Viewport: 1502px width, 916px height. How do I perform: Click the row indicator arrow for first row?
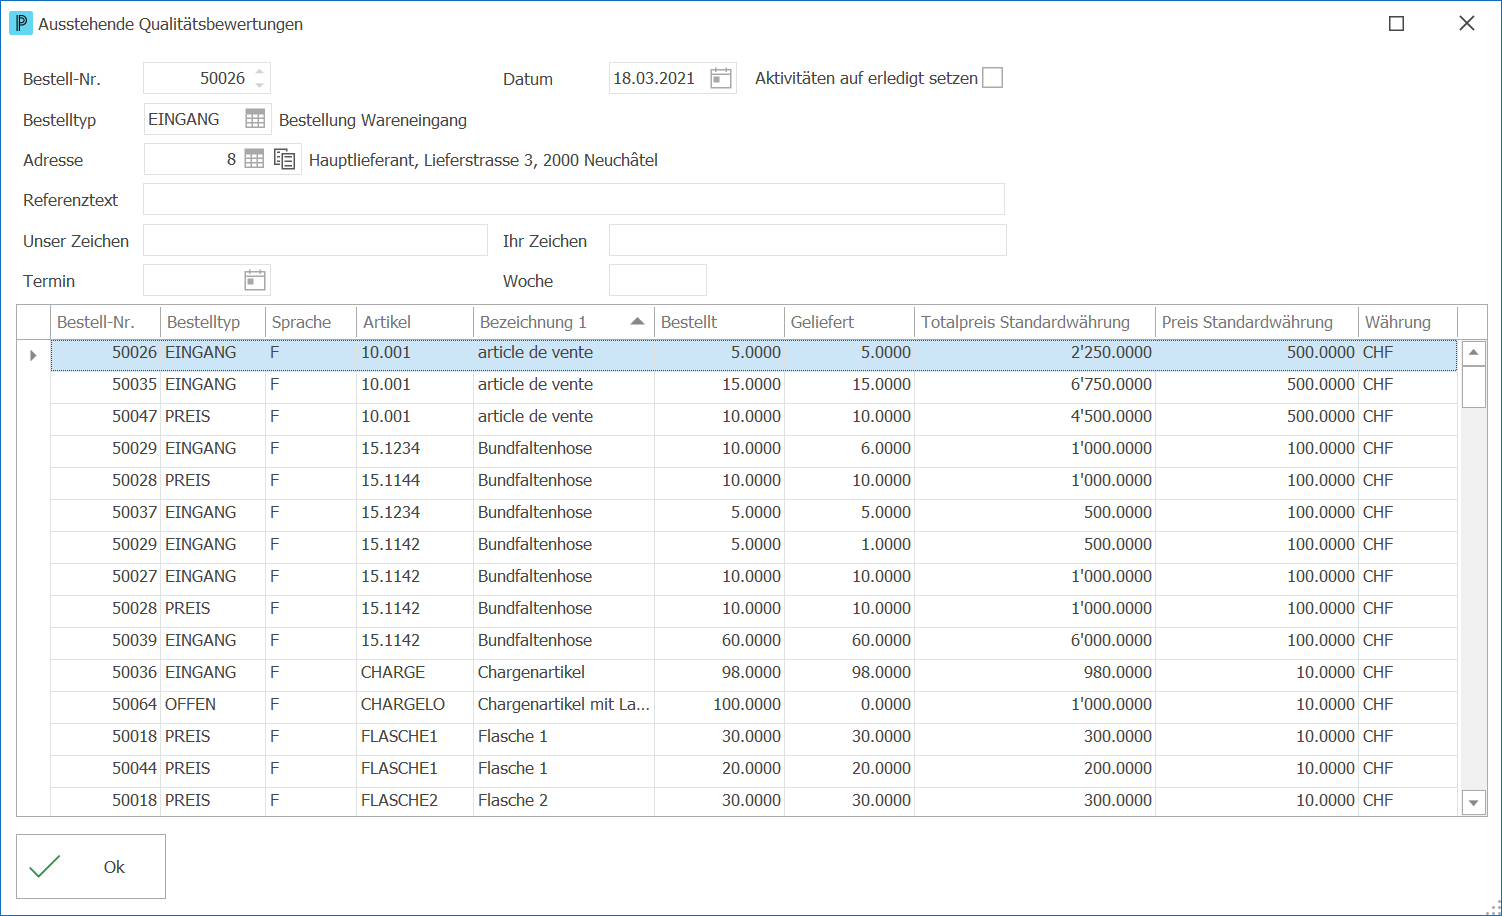point(33,355)
